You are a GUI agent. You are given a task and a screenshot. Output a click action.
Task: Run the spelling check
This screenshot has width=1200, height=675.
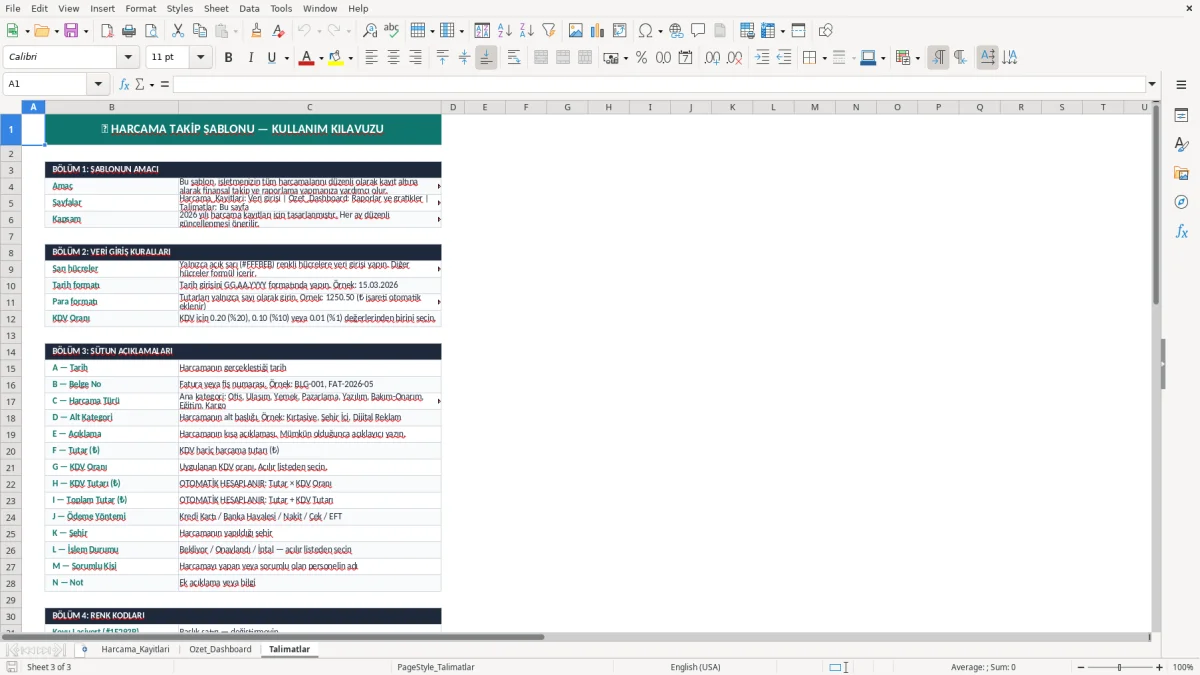(391, 31)
